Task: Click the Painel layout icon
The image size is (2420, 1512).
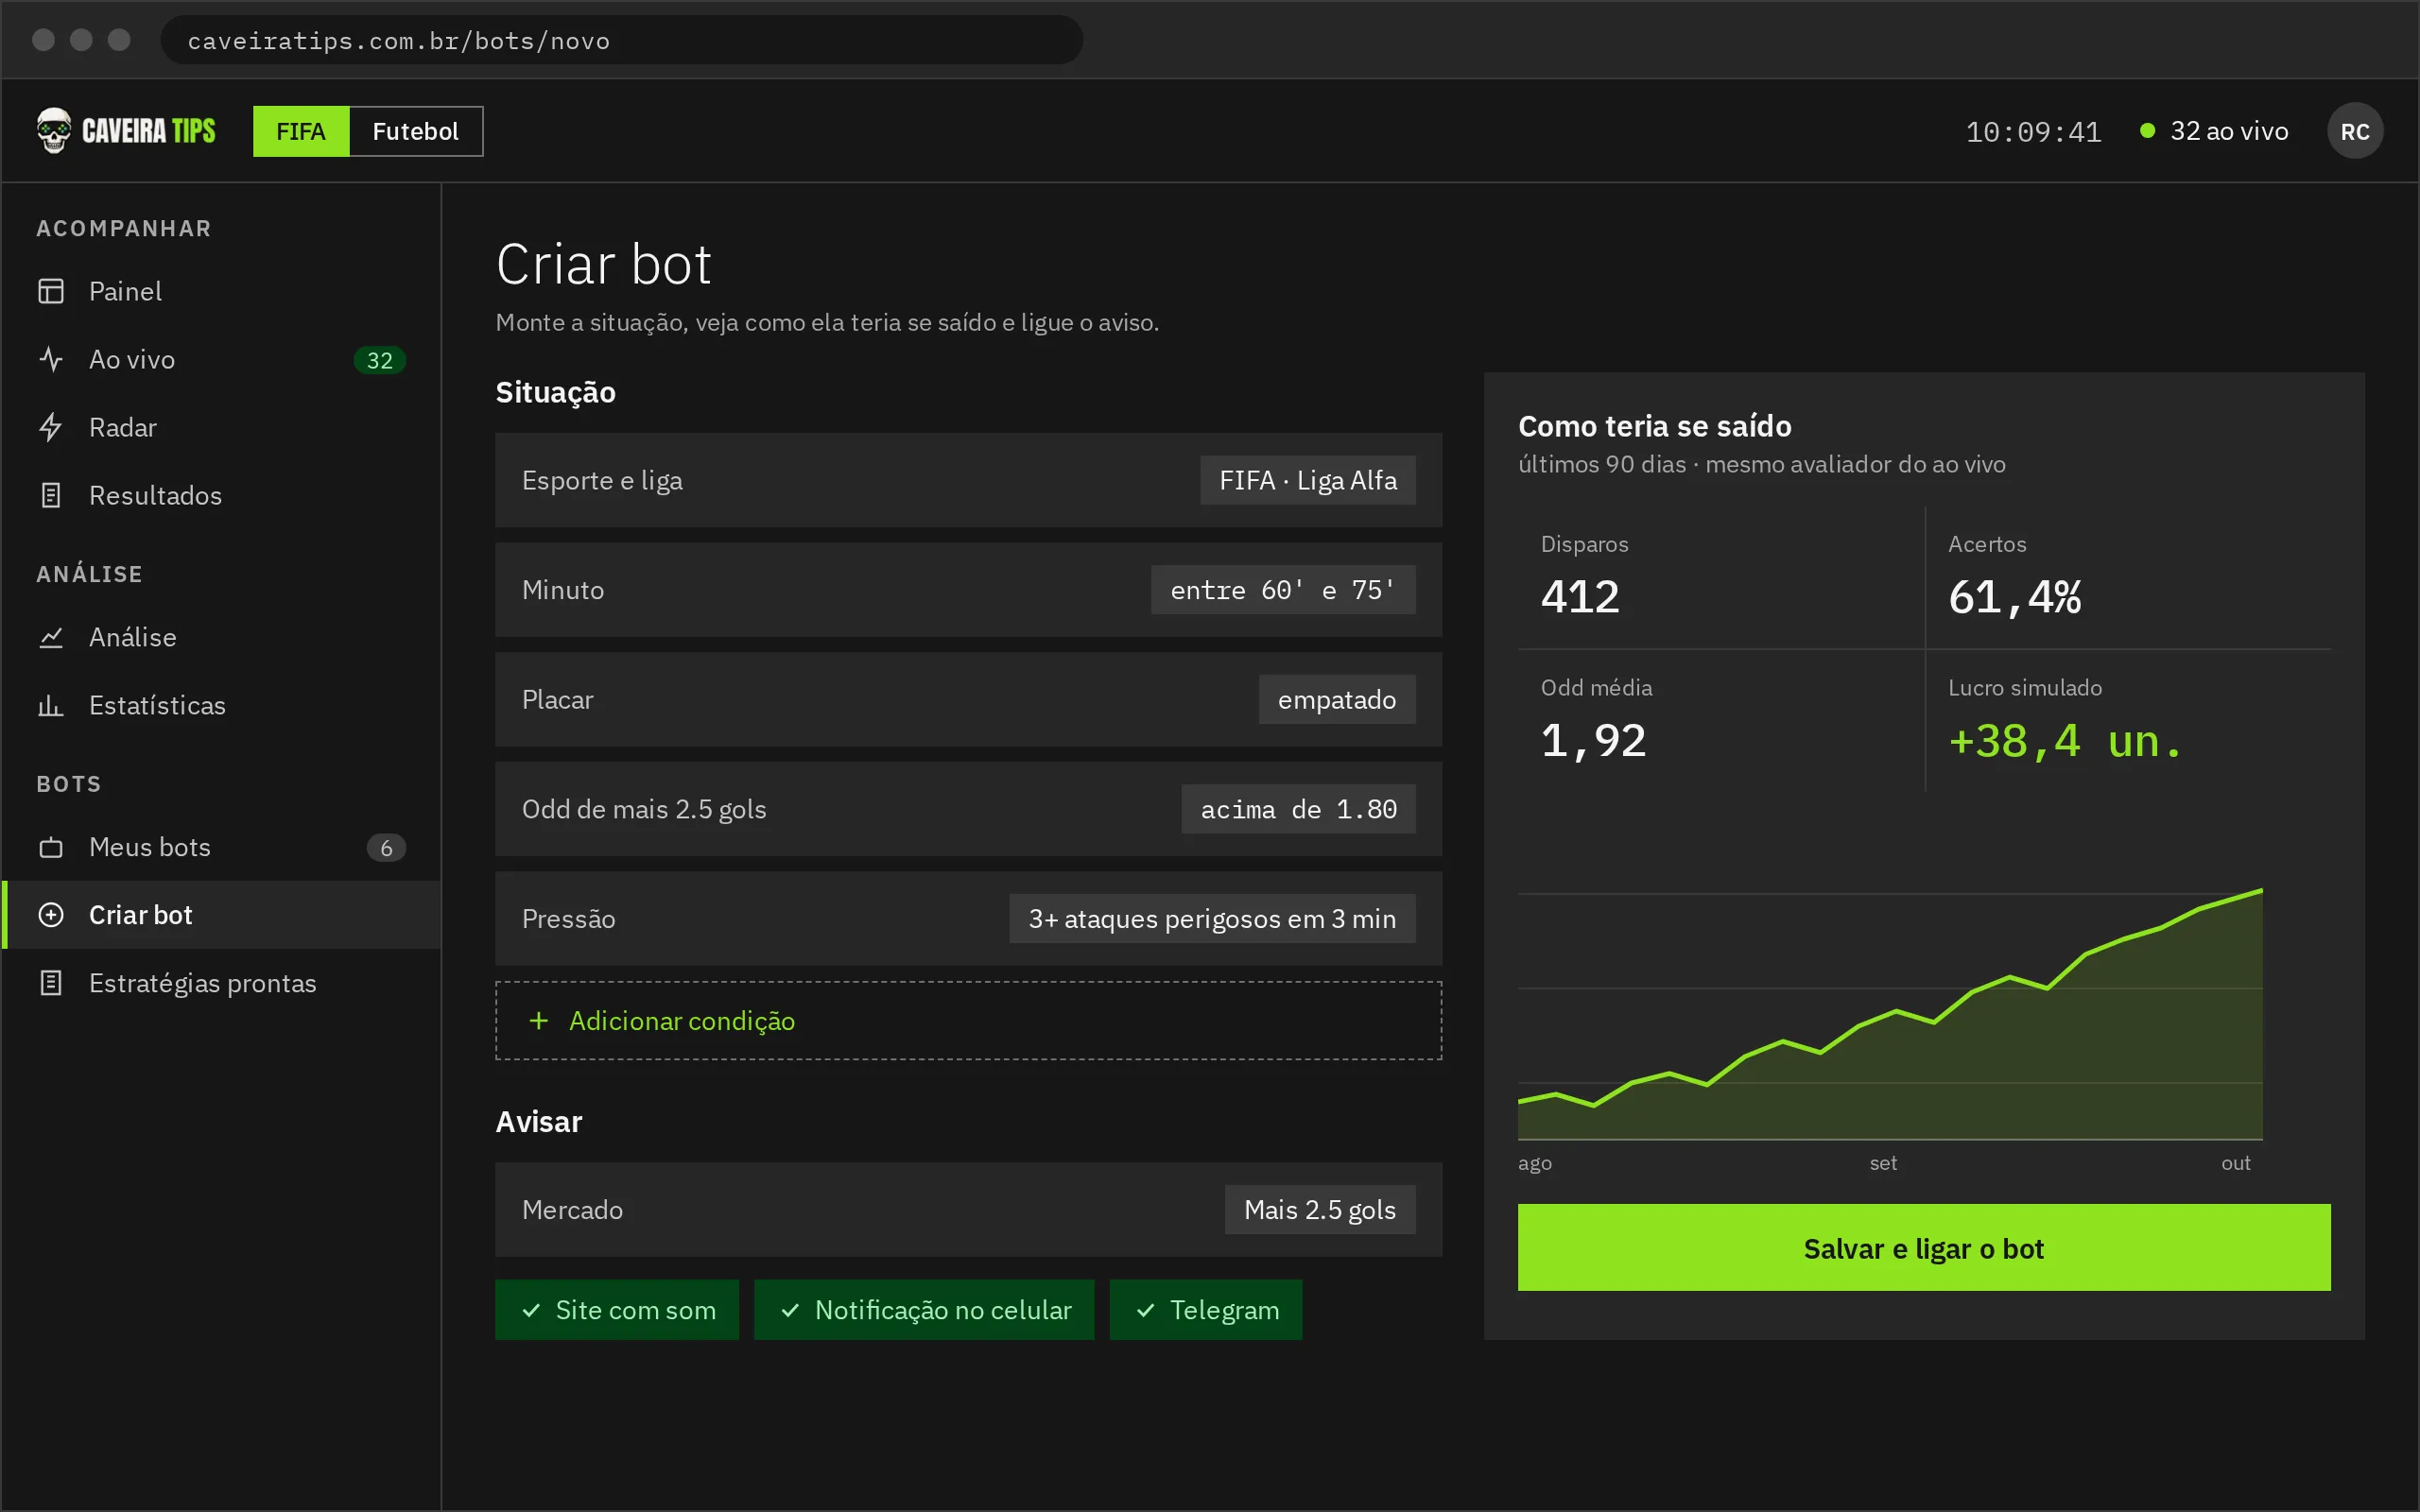Action: [x=51, y=291]
